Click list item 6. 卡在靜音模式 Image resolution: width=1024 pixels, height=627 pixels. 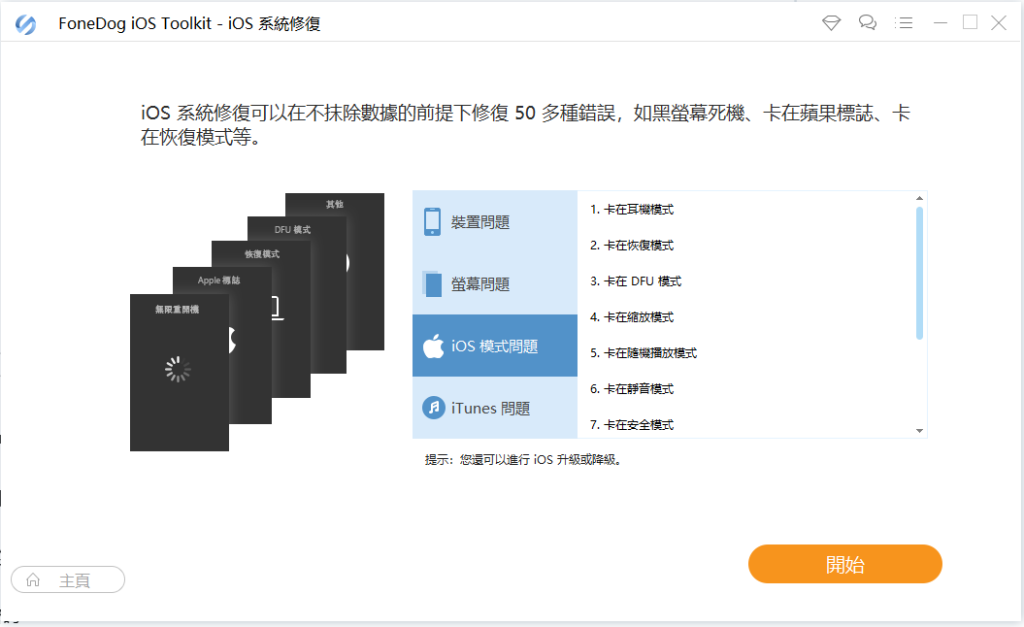[632, 389]
